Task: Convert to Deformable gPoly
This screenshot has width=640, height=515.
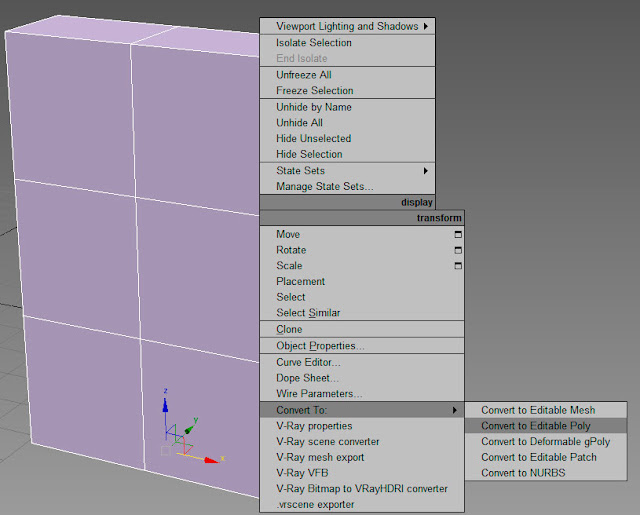Action: tap(545, 442)
